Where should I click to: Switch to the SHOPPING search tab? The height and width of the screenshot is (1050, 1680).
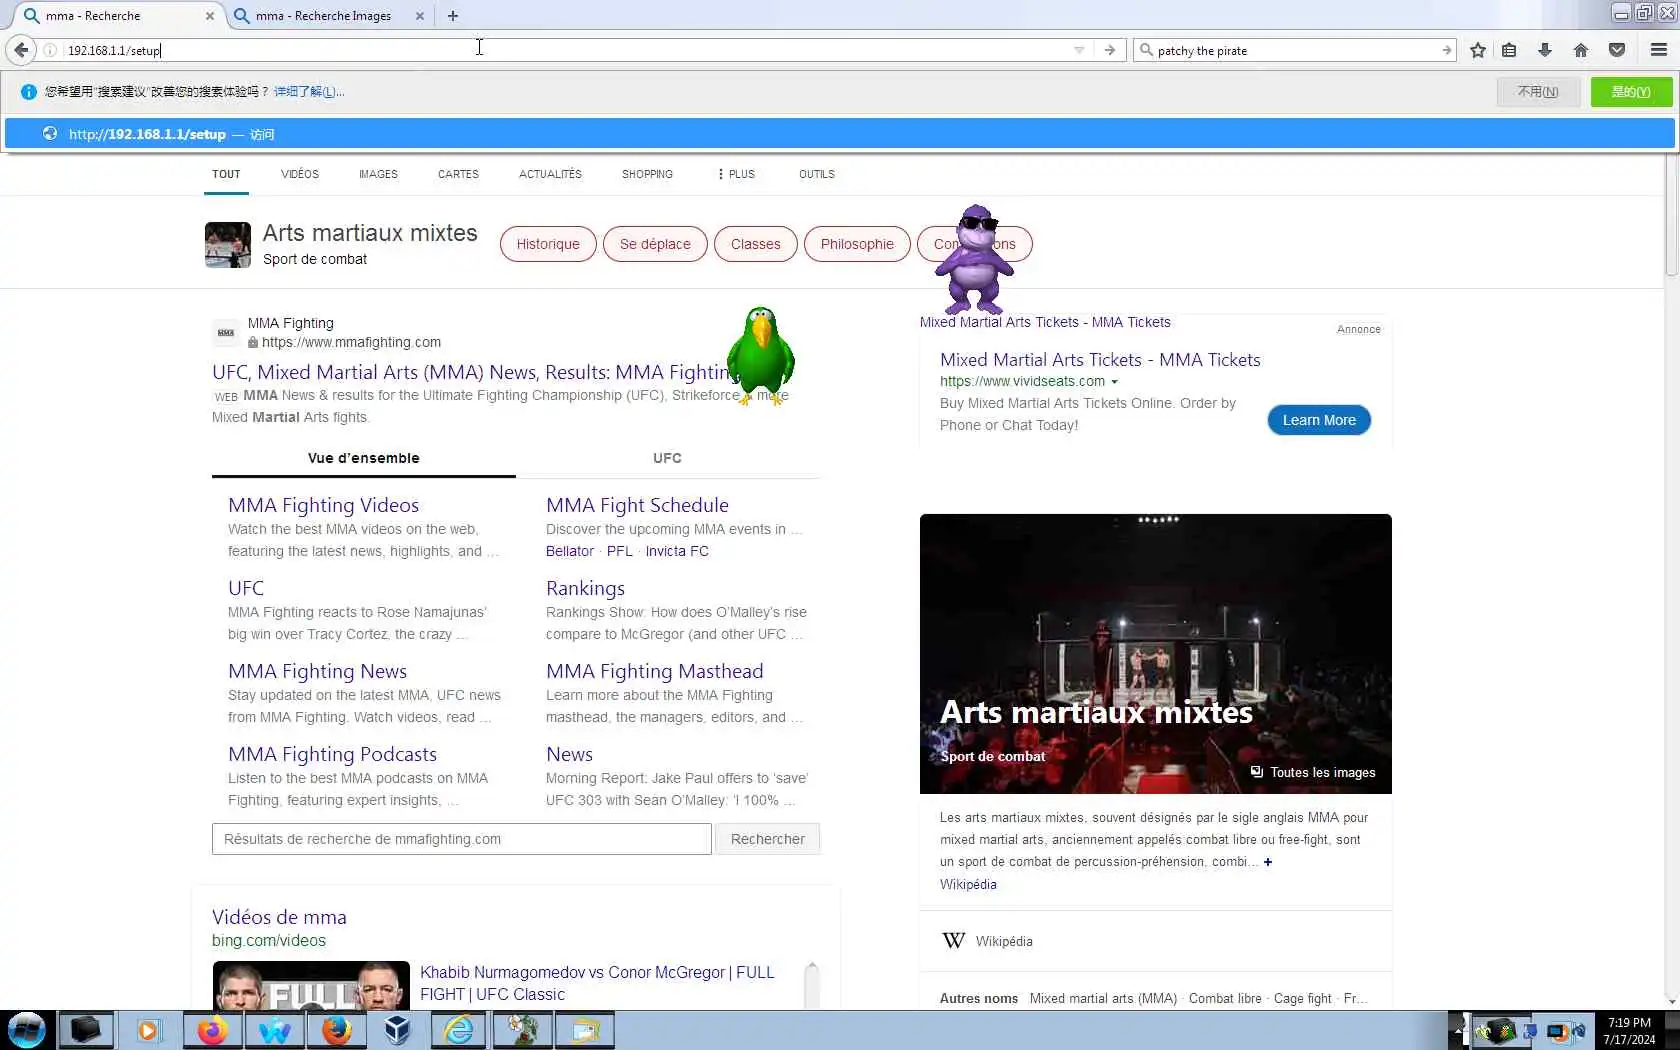point(647,174)
